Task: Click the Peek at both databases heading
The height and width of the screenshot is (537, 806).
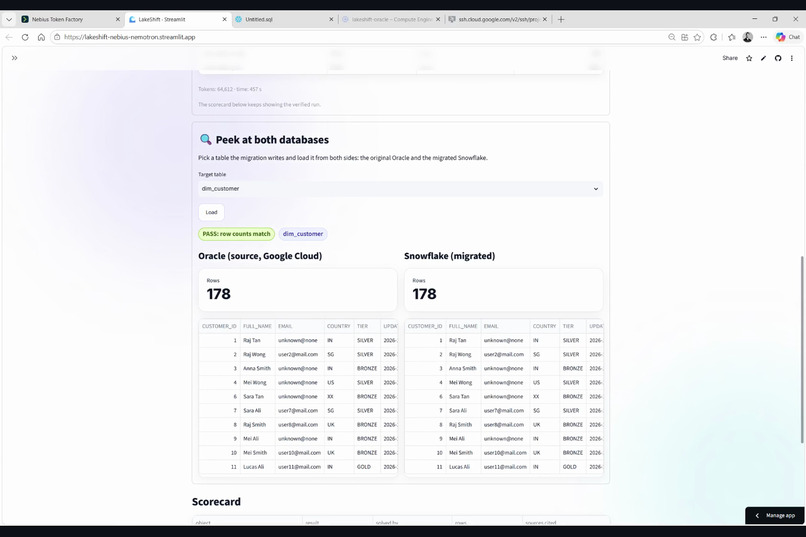Action: click(272, 140)
